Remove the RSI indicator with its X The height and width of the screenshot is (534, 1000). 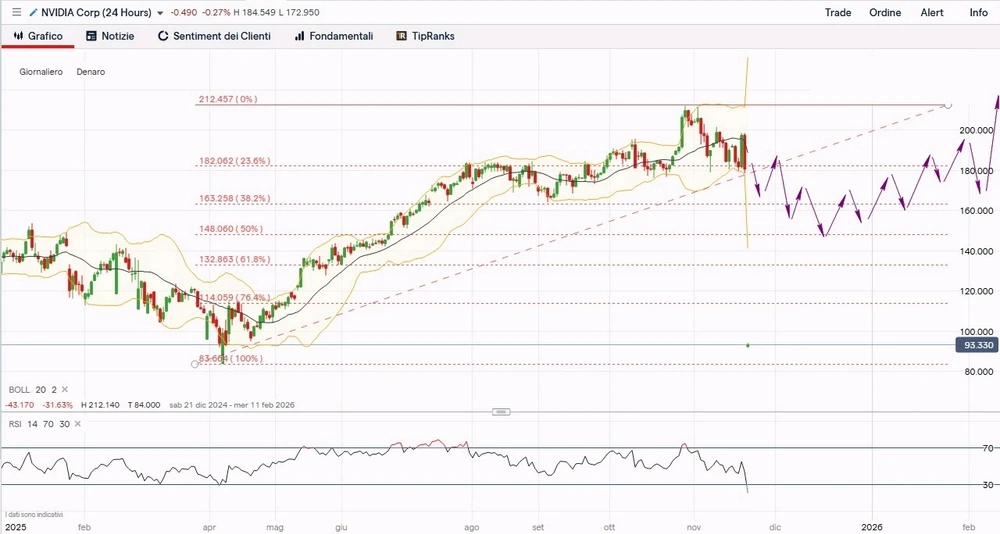point(78,424)
